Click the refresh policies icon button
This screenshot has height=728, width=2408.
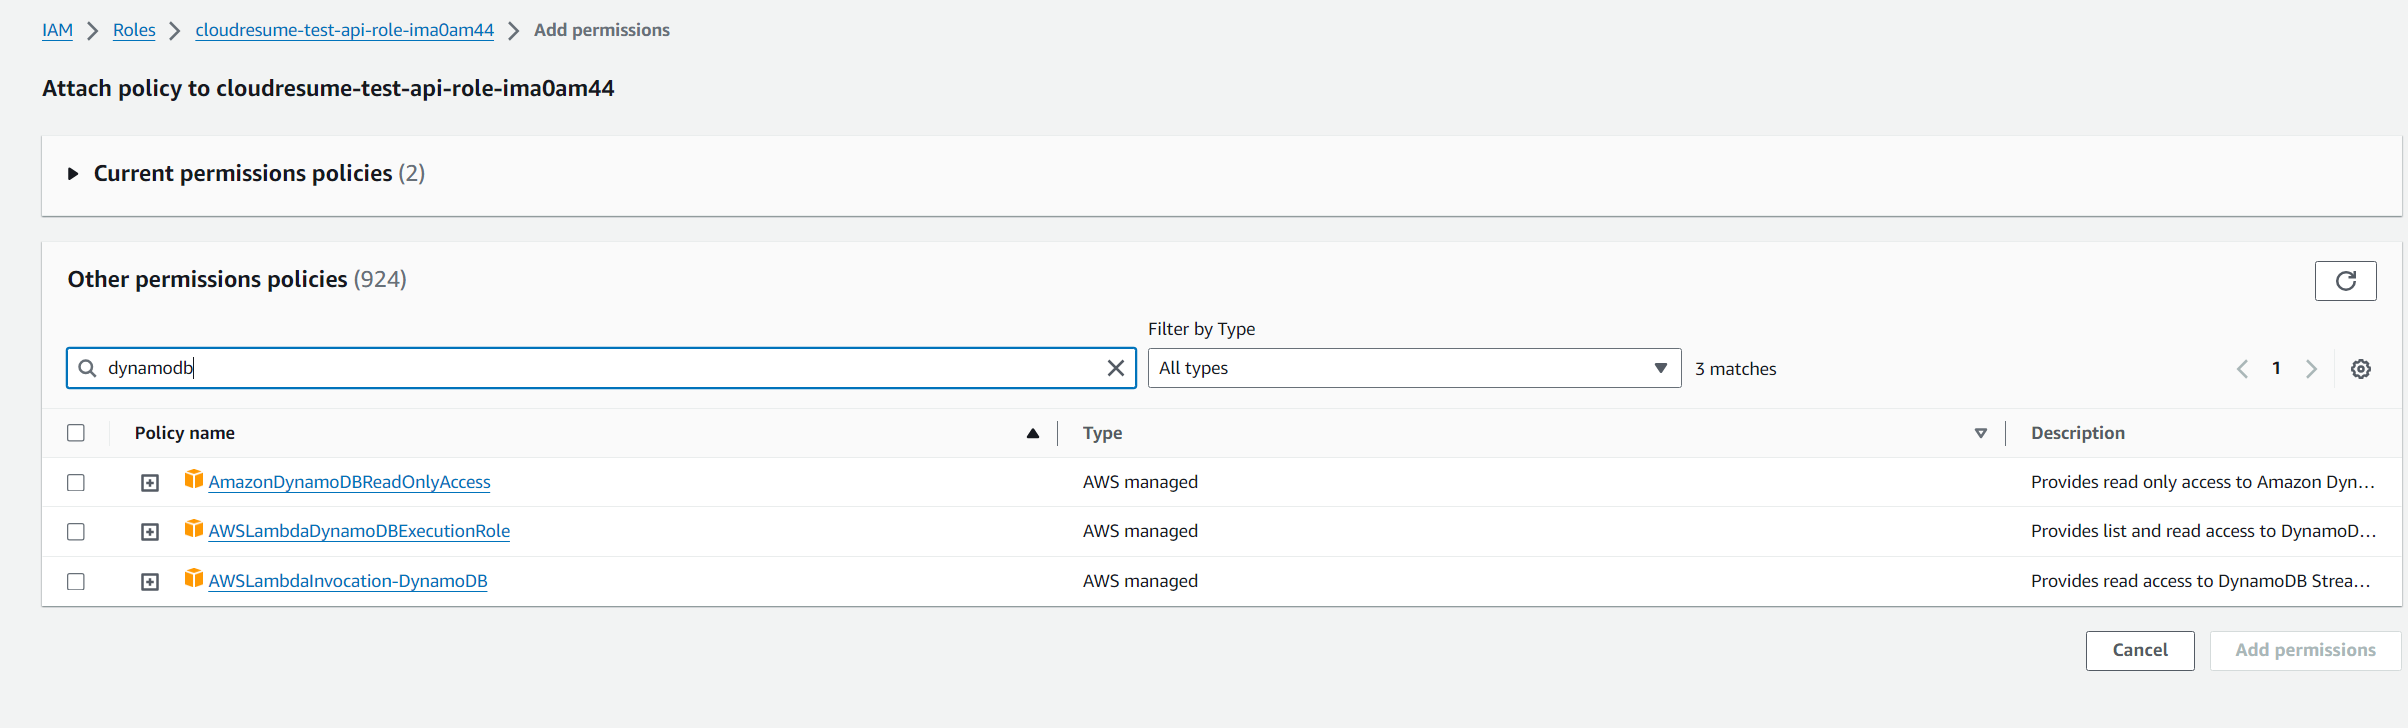point(2345,281)
